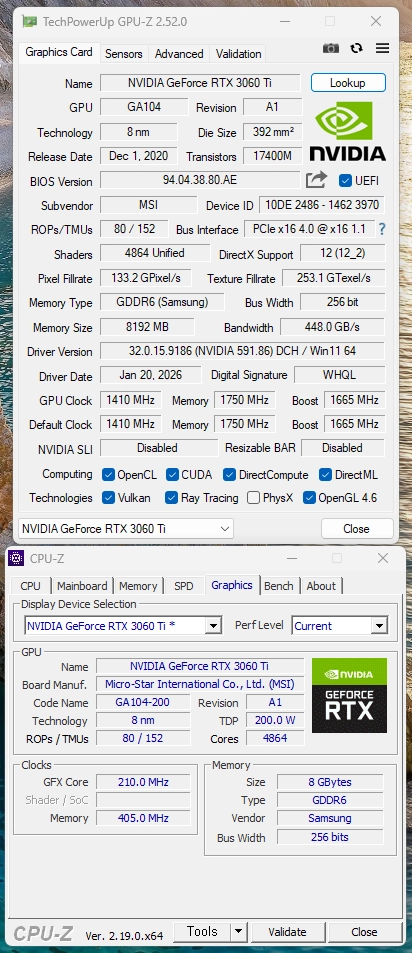
Task: Click the 4864 Unified shaders value
Action: click(x=154, y=253)
